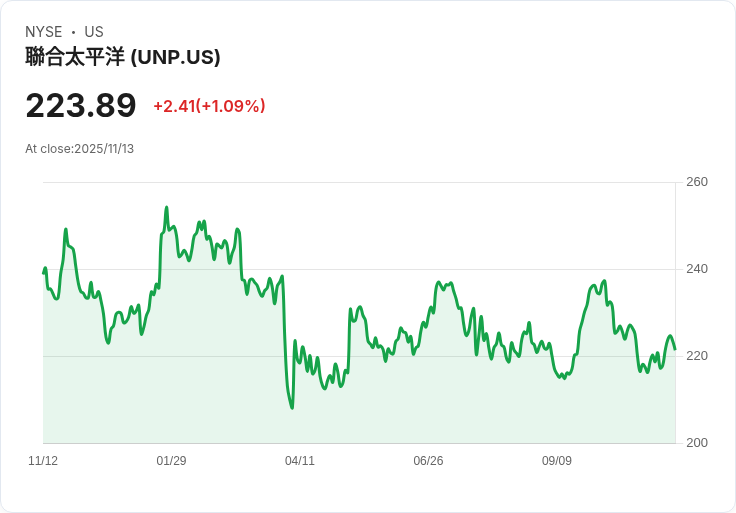Click the At close date text
Viewport: 736px width, 513px height.
80,149
